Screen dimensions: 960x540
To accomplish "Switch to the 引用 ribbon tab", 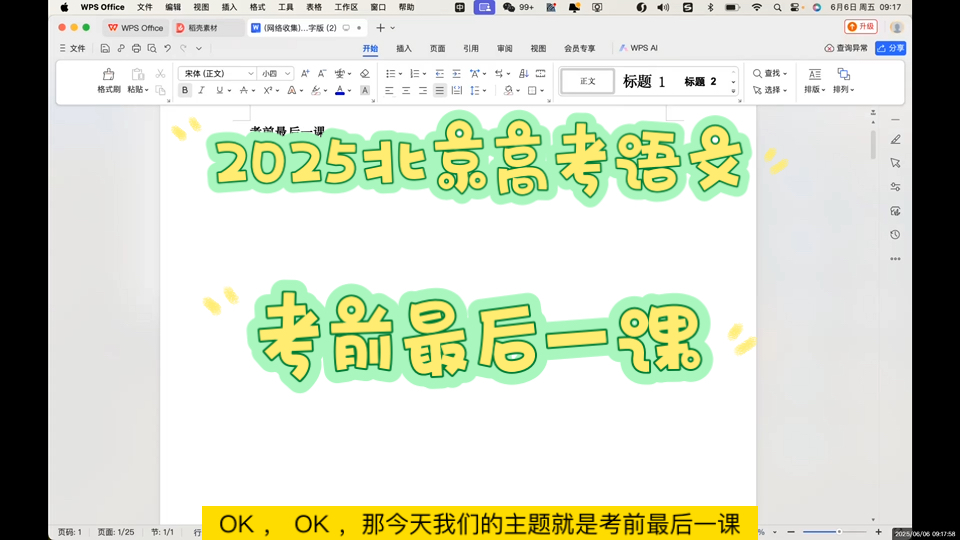I will (471, 48).
